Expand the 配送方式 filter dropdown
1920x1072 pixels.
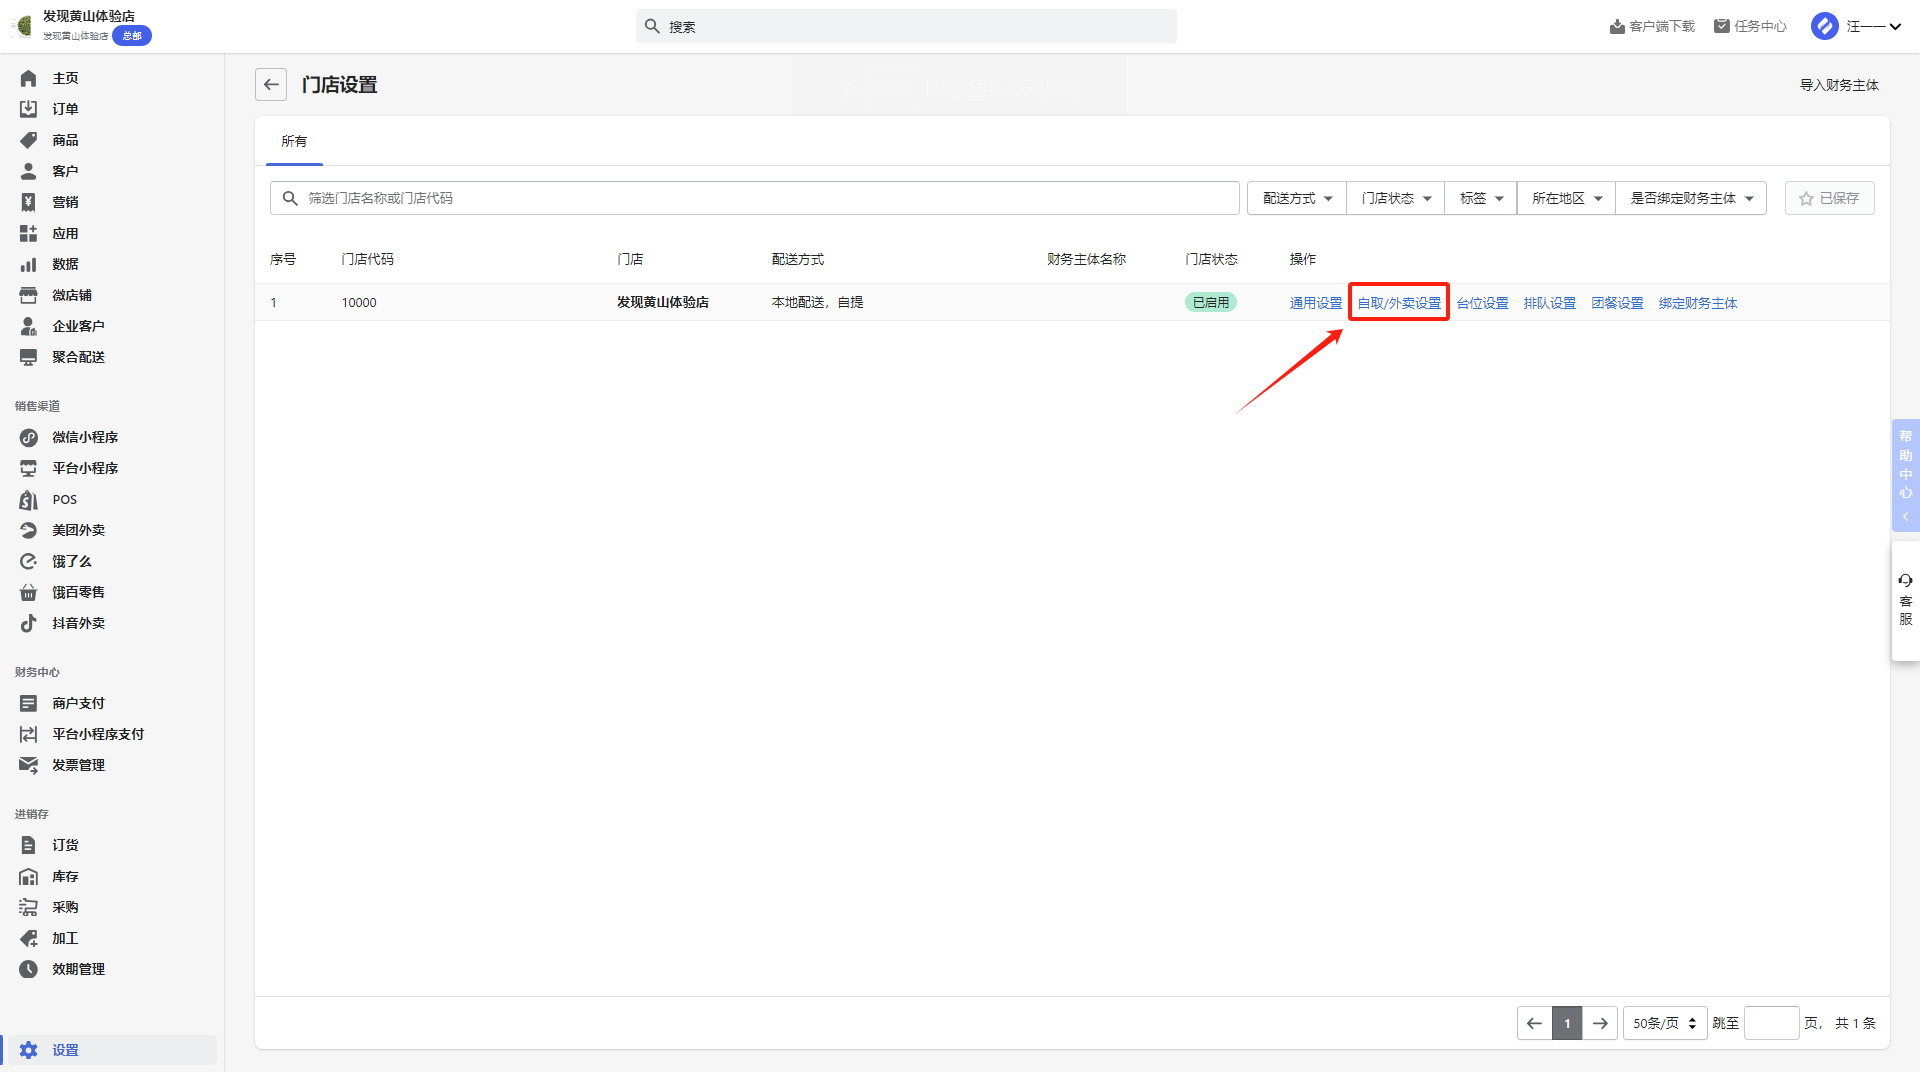1297,198
